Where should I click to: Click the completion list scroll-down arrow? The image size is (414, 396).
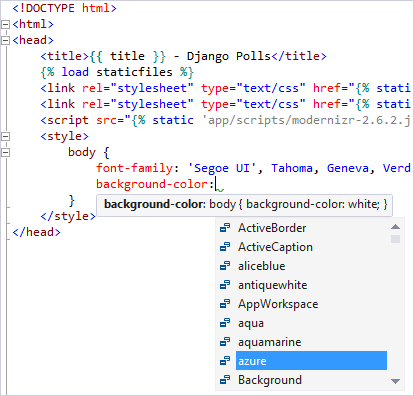pos(395,381)
